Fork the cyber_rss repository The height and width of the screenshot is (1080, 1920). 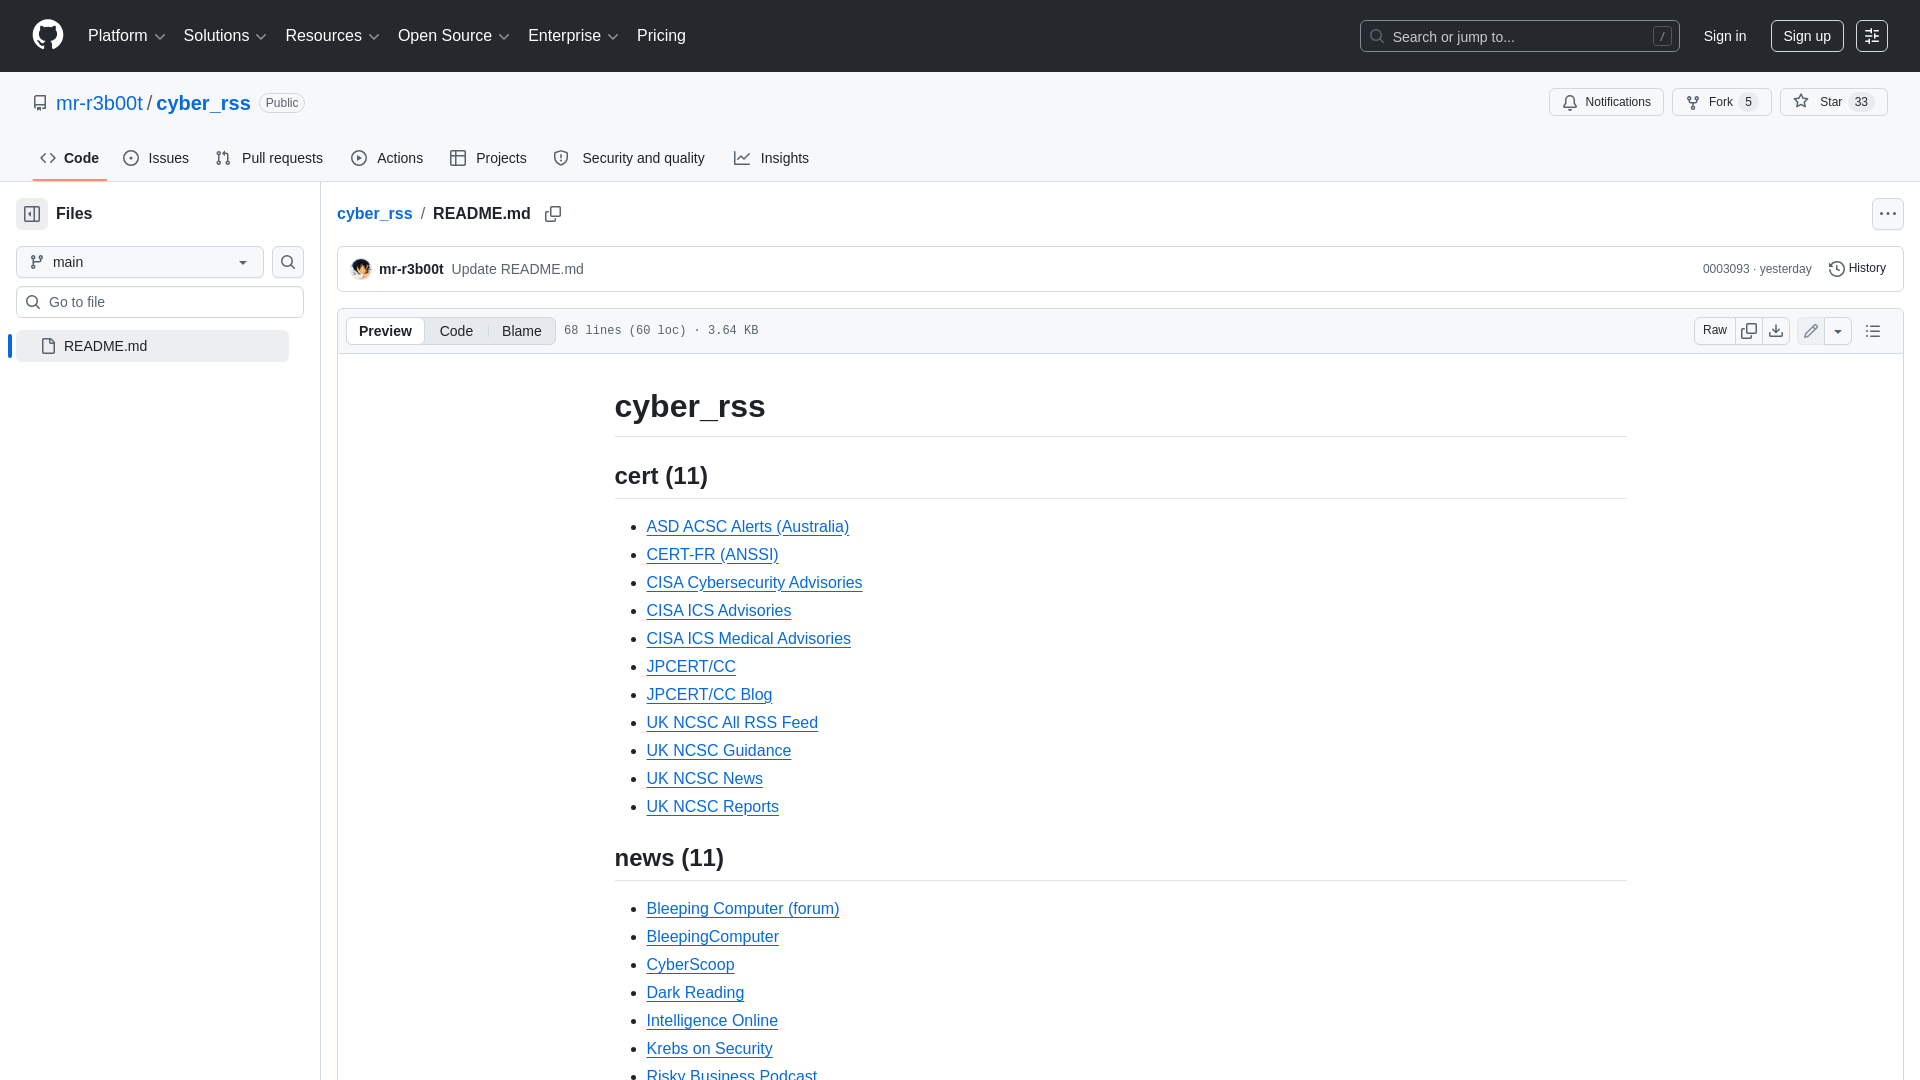click(1721, 102)
